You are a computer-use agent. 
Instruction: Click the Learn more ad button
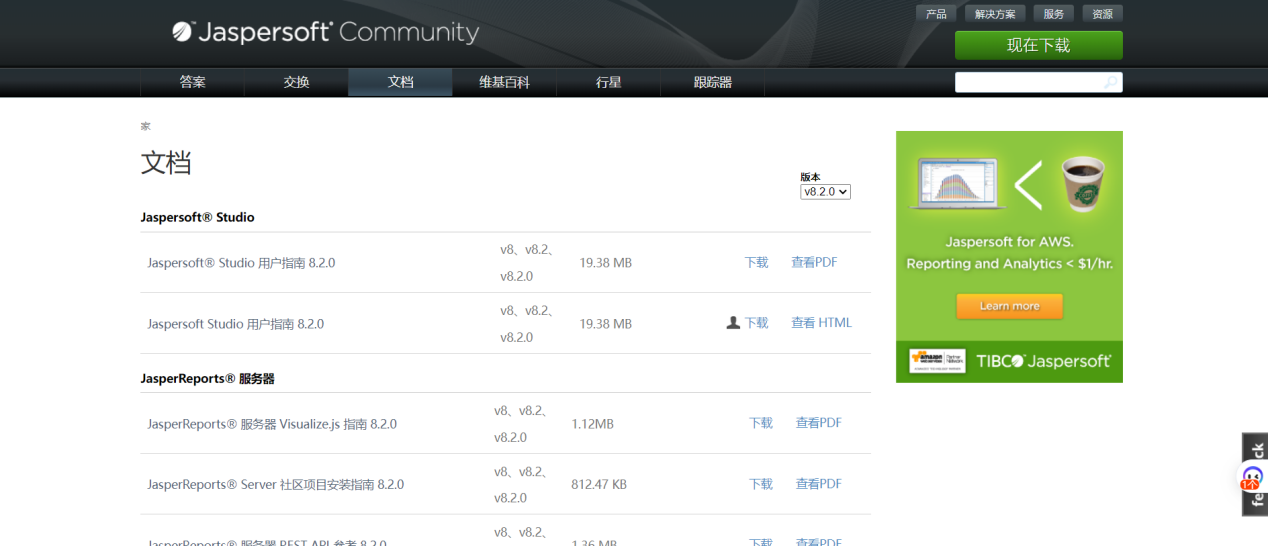1009,306
